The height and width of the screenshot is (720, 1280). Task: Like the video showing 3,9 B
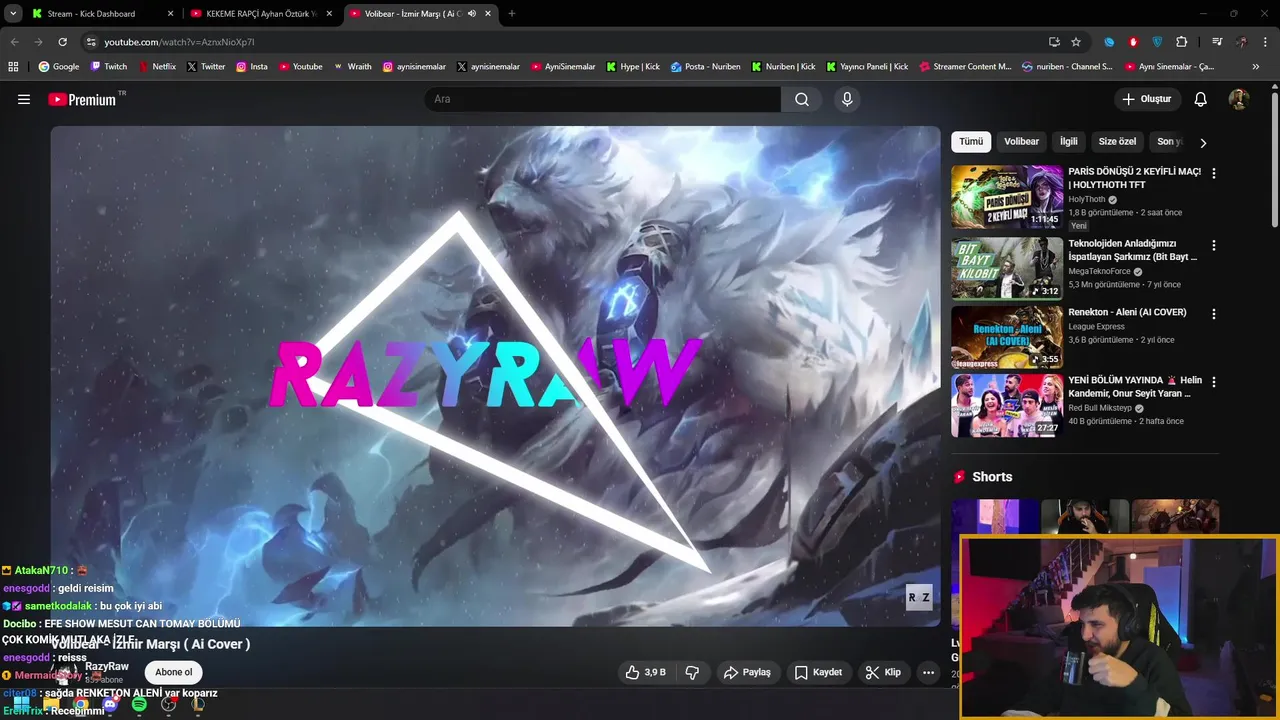click(645, 672)
